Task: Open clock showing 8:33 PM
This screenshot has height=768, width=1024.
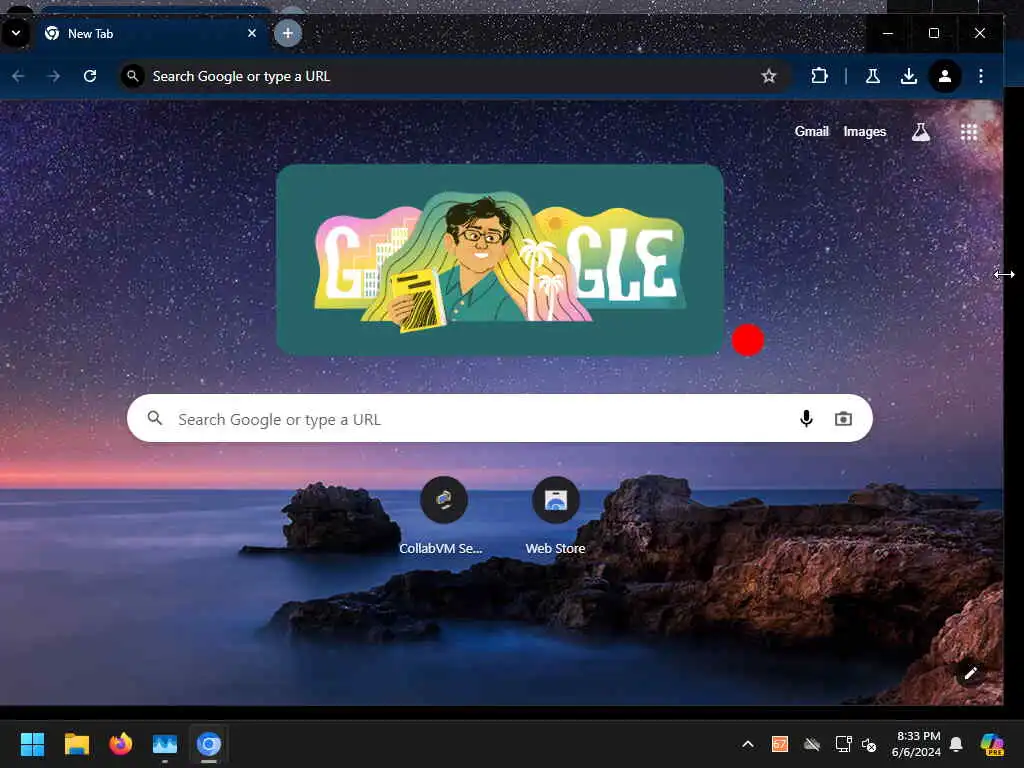Action: pos(917,744)
